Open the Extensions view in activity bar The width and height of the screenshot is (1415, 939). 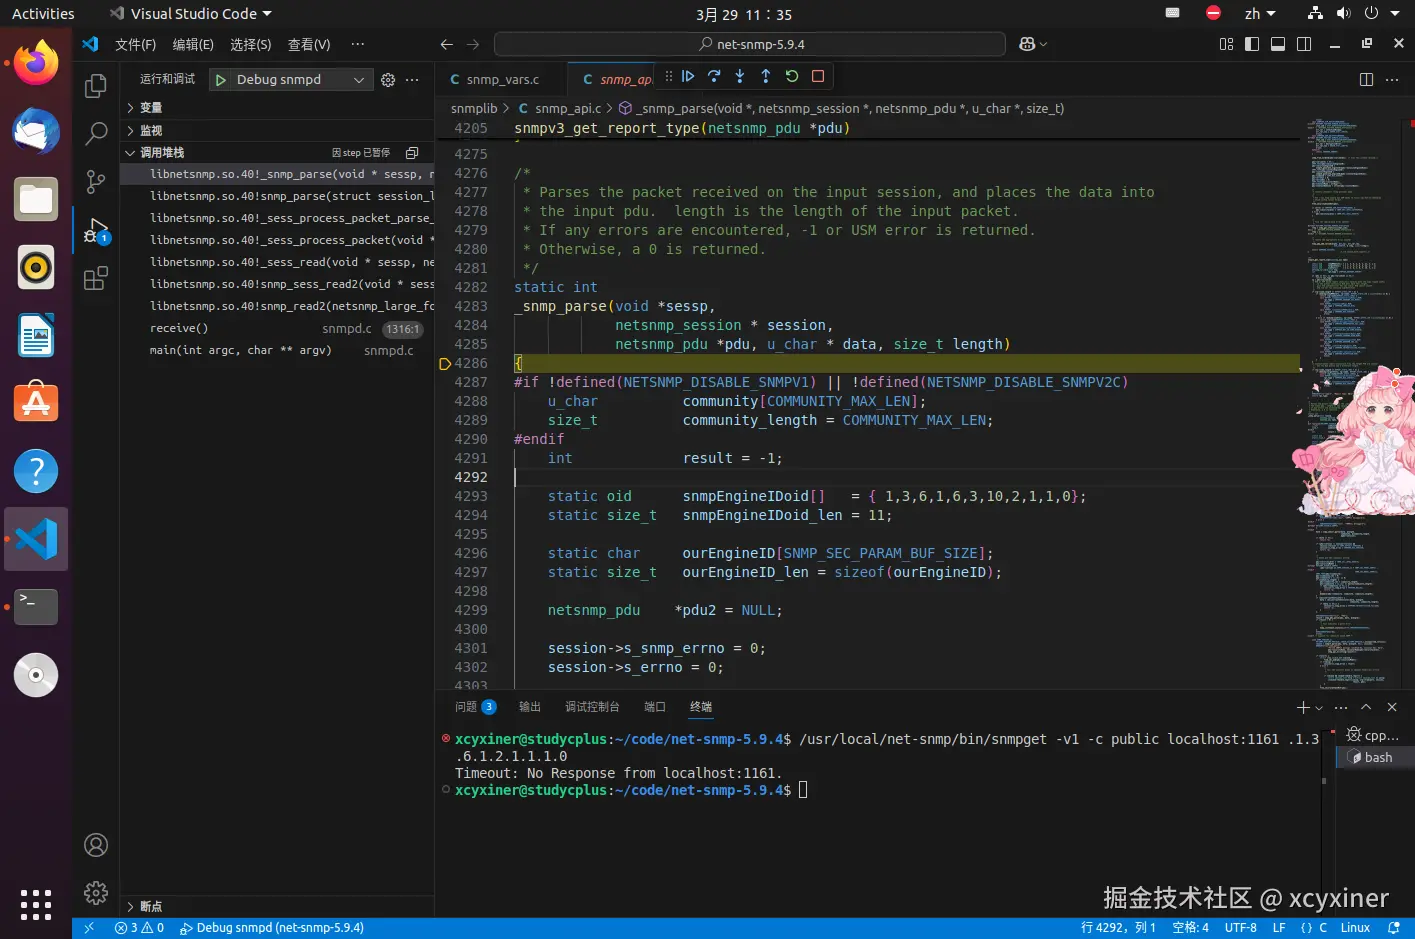click(96, 279)
